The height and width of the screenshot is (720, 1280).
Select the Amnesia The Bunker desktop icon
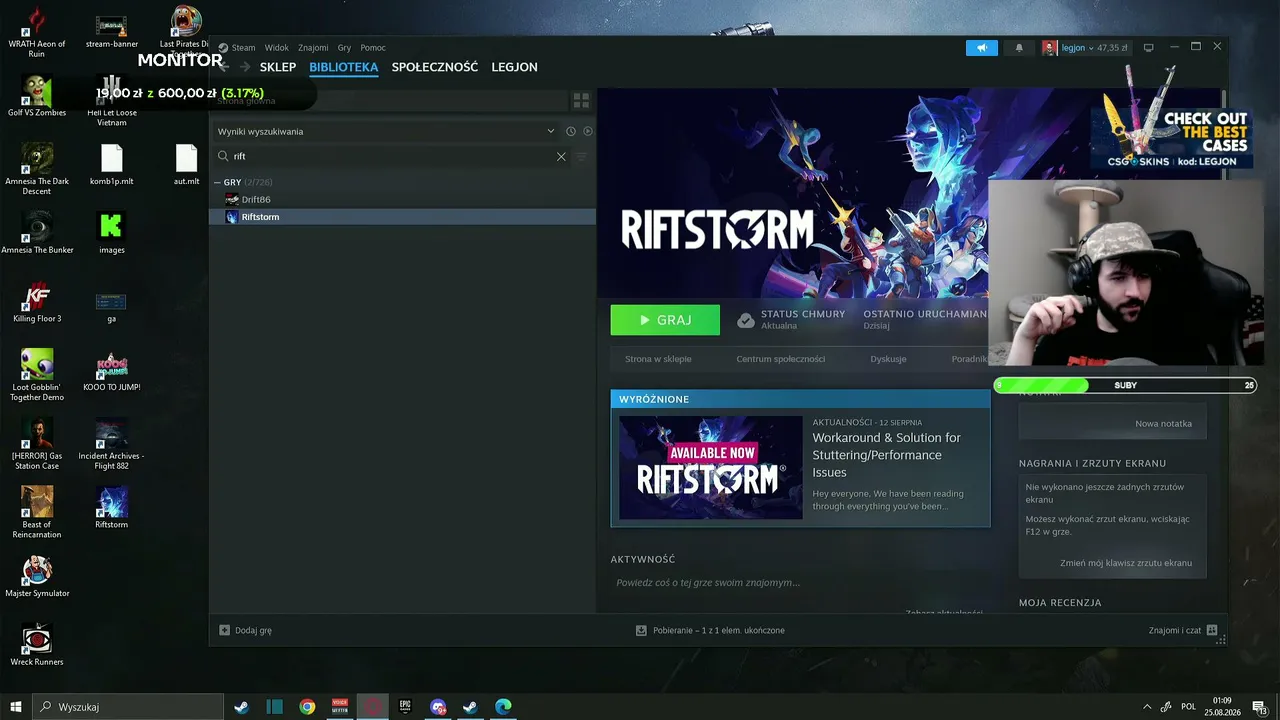pos(37,233)
